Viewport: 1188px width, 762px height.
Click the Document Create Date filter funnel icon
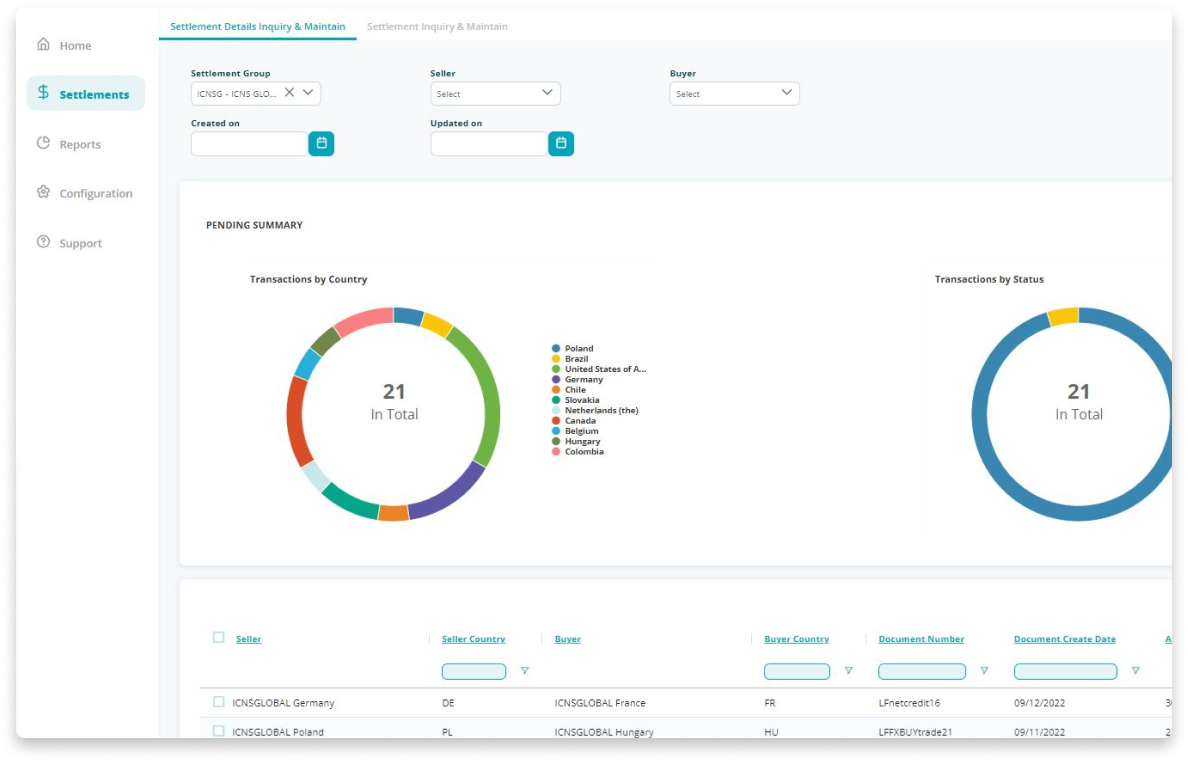[1135, 671]
